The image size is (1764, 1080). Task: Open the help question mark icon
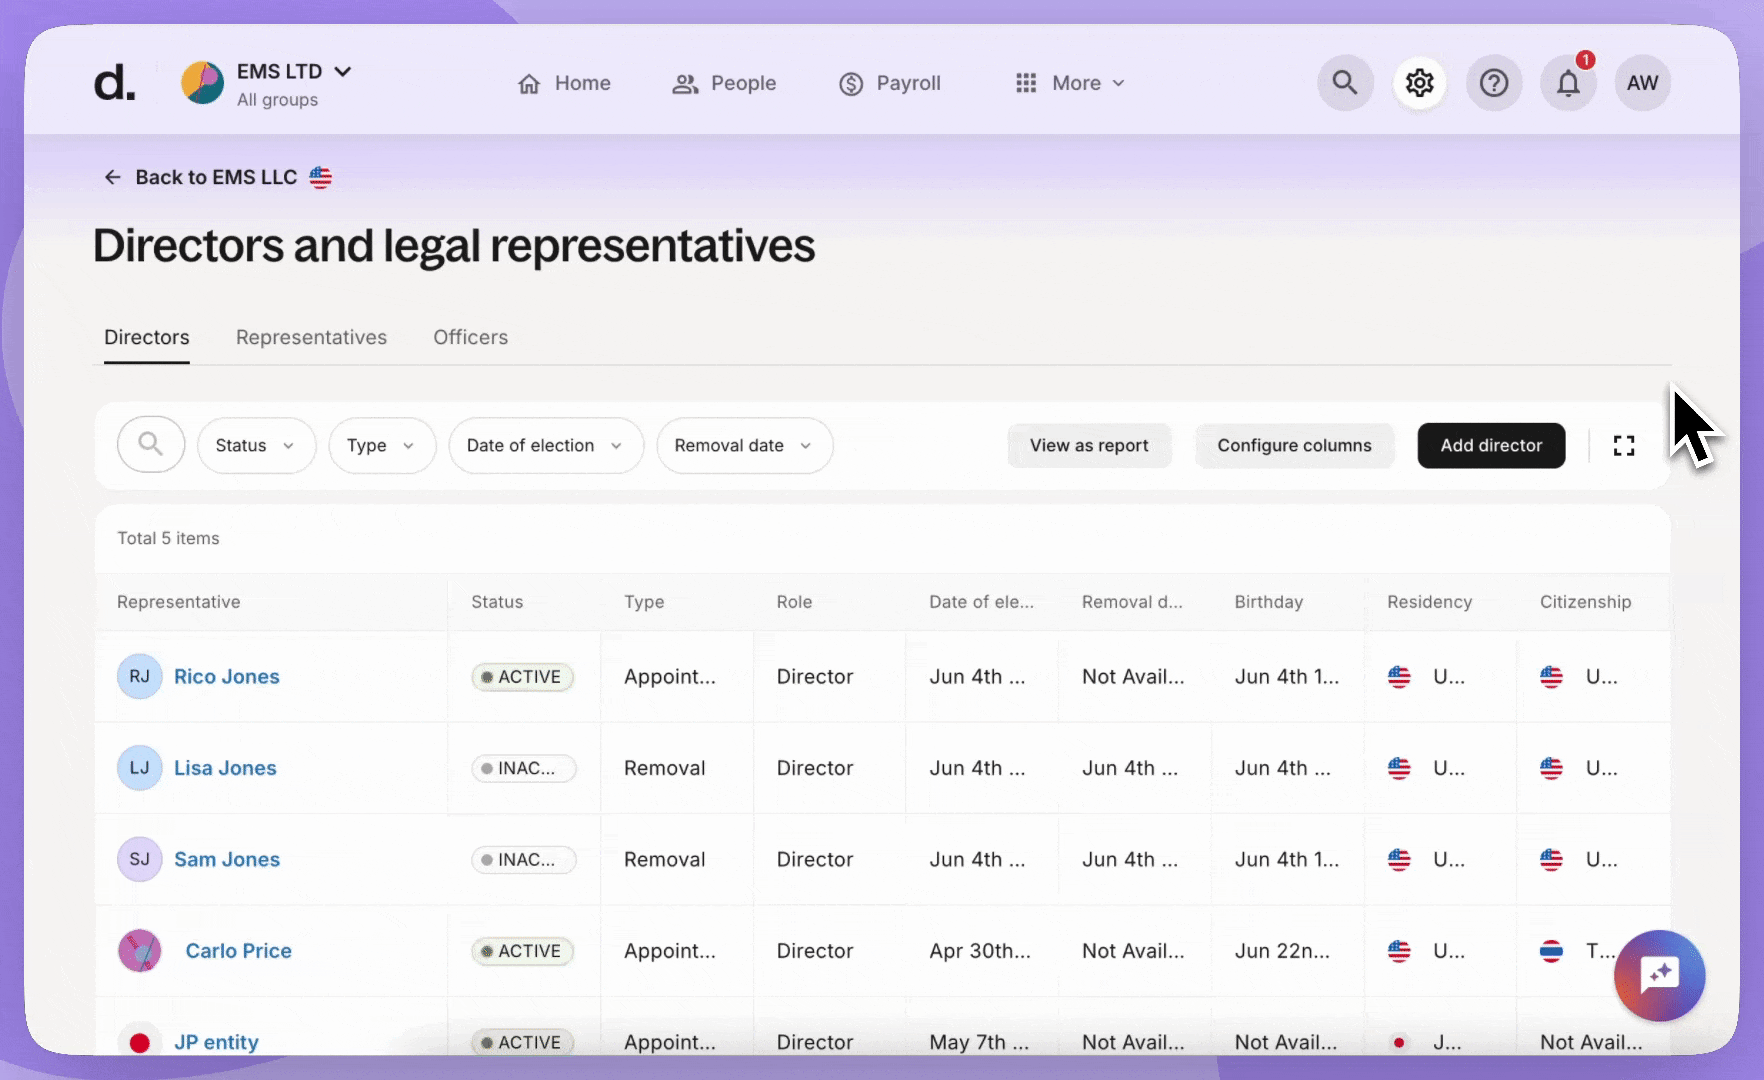[1493, 83]
